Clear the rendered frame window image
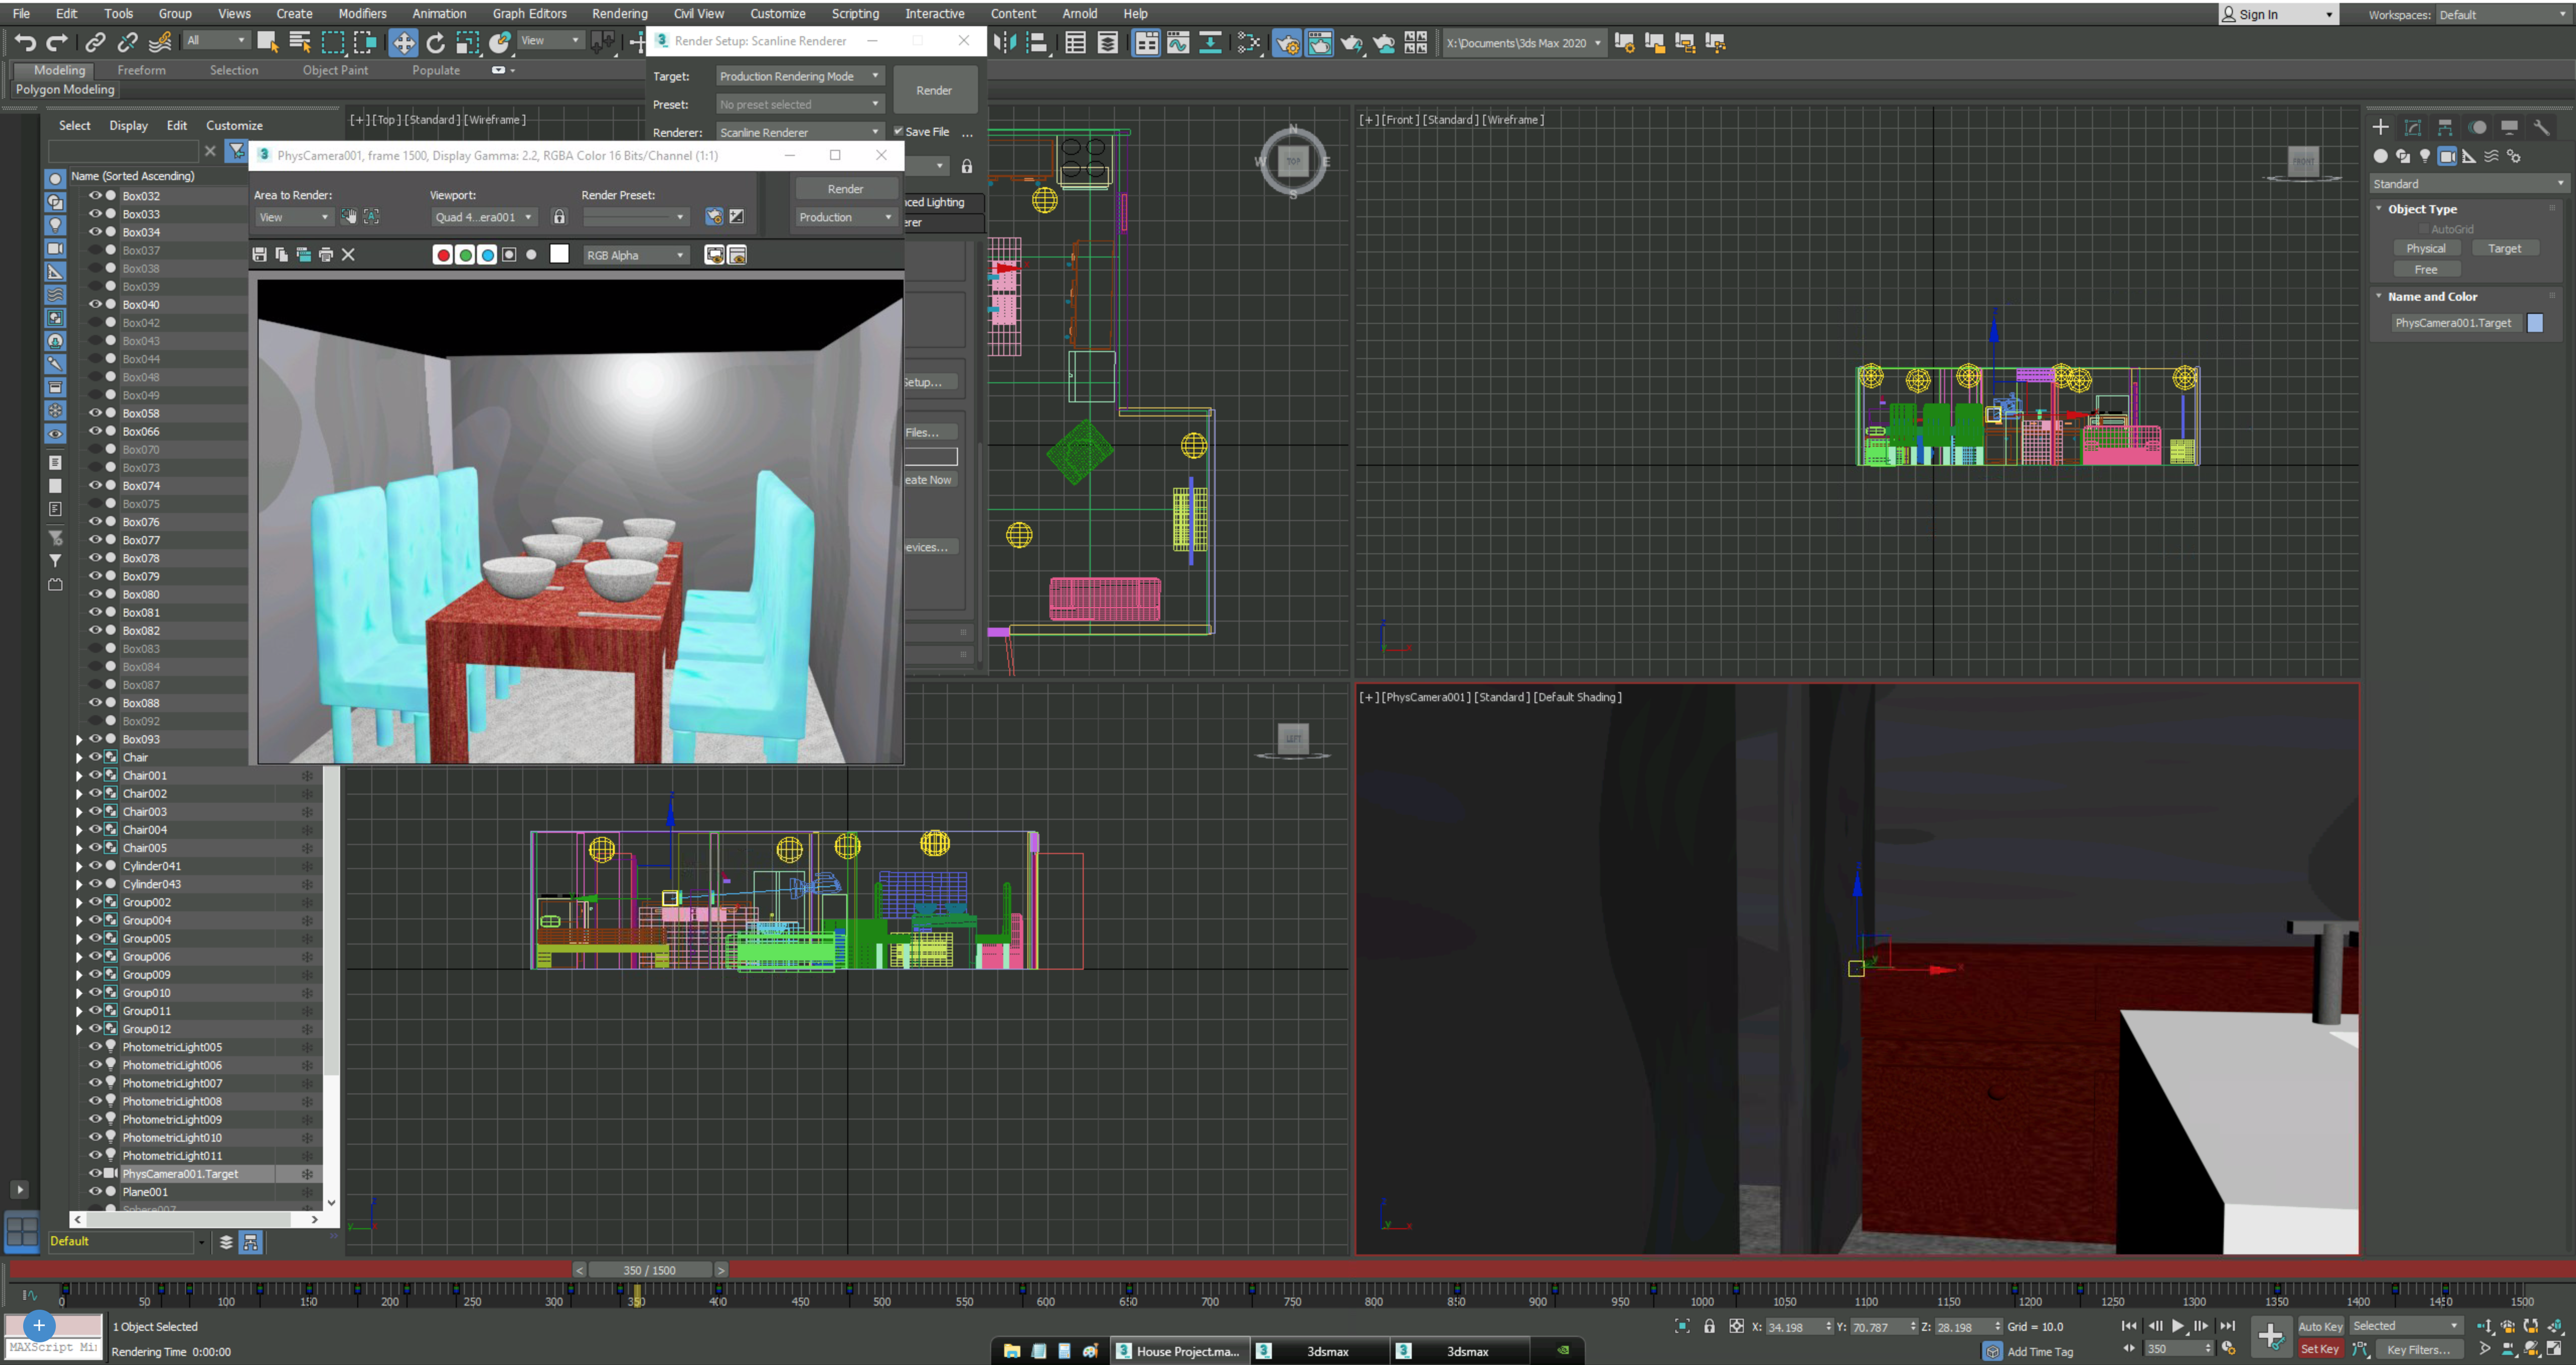The height and width of the screenshot is (1365, 2576). [x=348, y=255]
